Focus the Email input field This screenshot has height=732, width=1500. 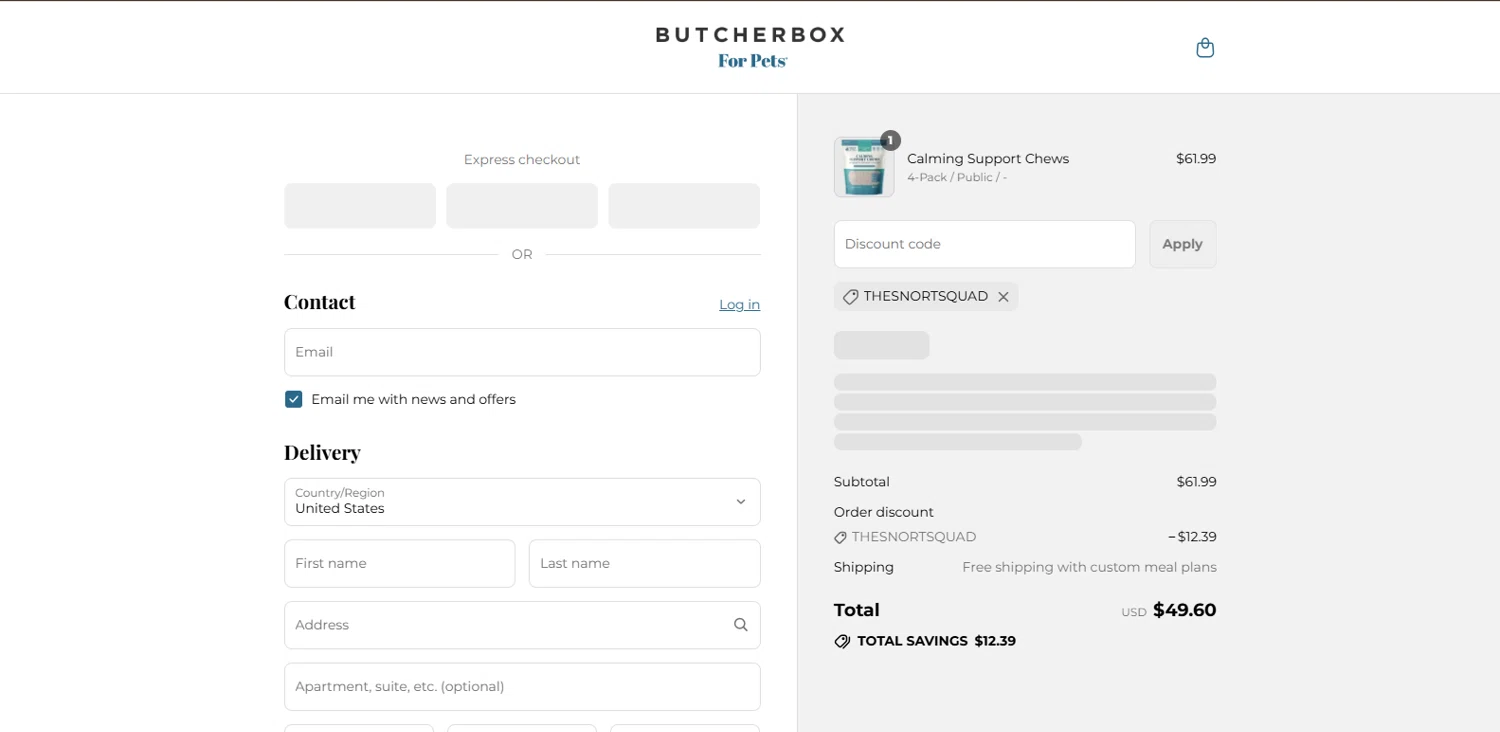click(522, 352)
